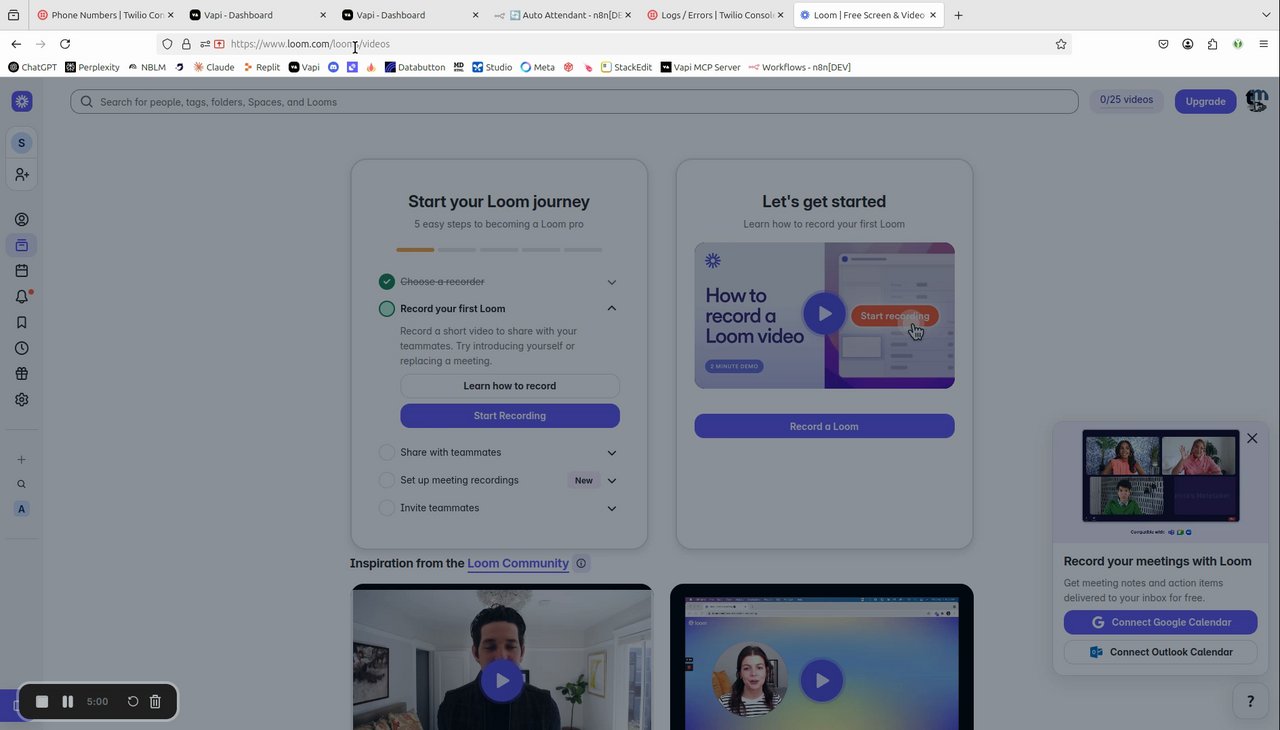
Task: Click the "Start Recording" button
Action: (510, 416)
